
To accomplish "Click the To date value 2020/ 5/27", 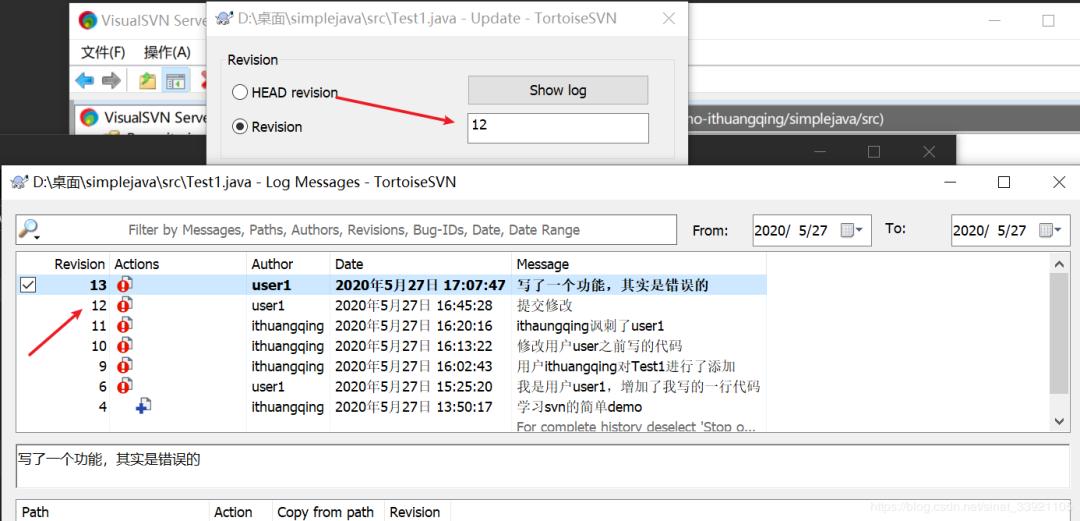I will tap(989, 230).
